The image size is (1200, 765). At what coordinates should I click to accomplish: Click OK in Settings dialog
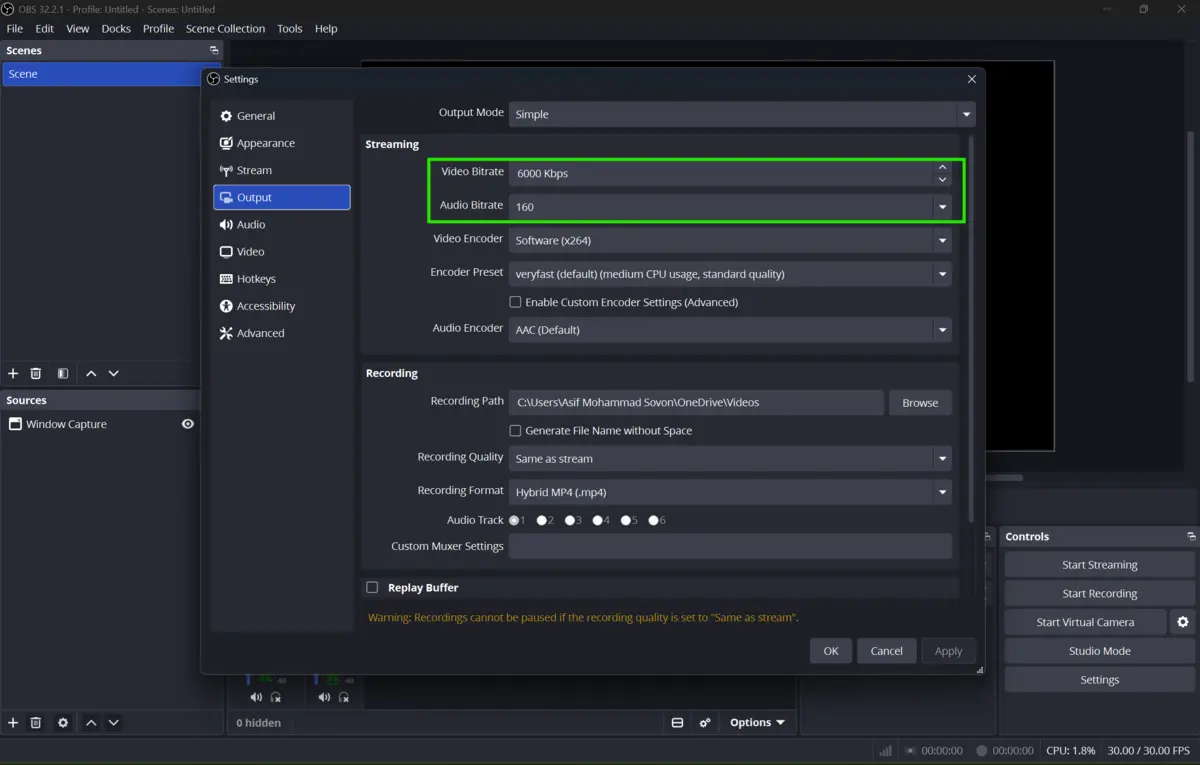831,651
